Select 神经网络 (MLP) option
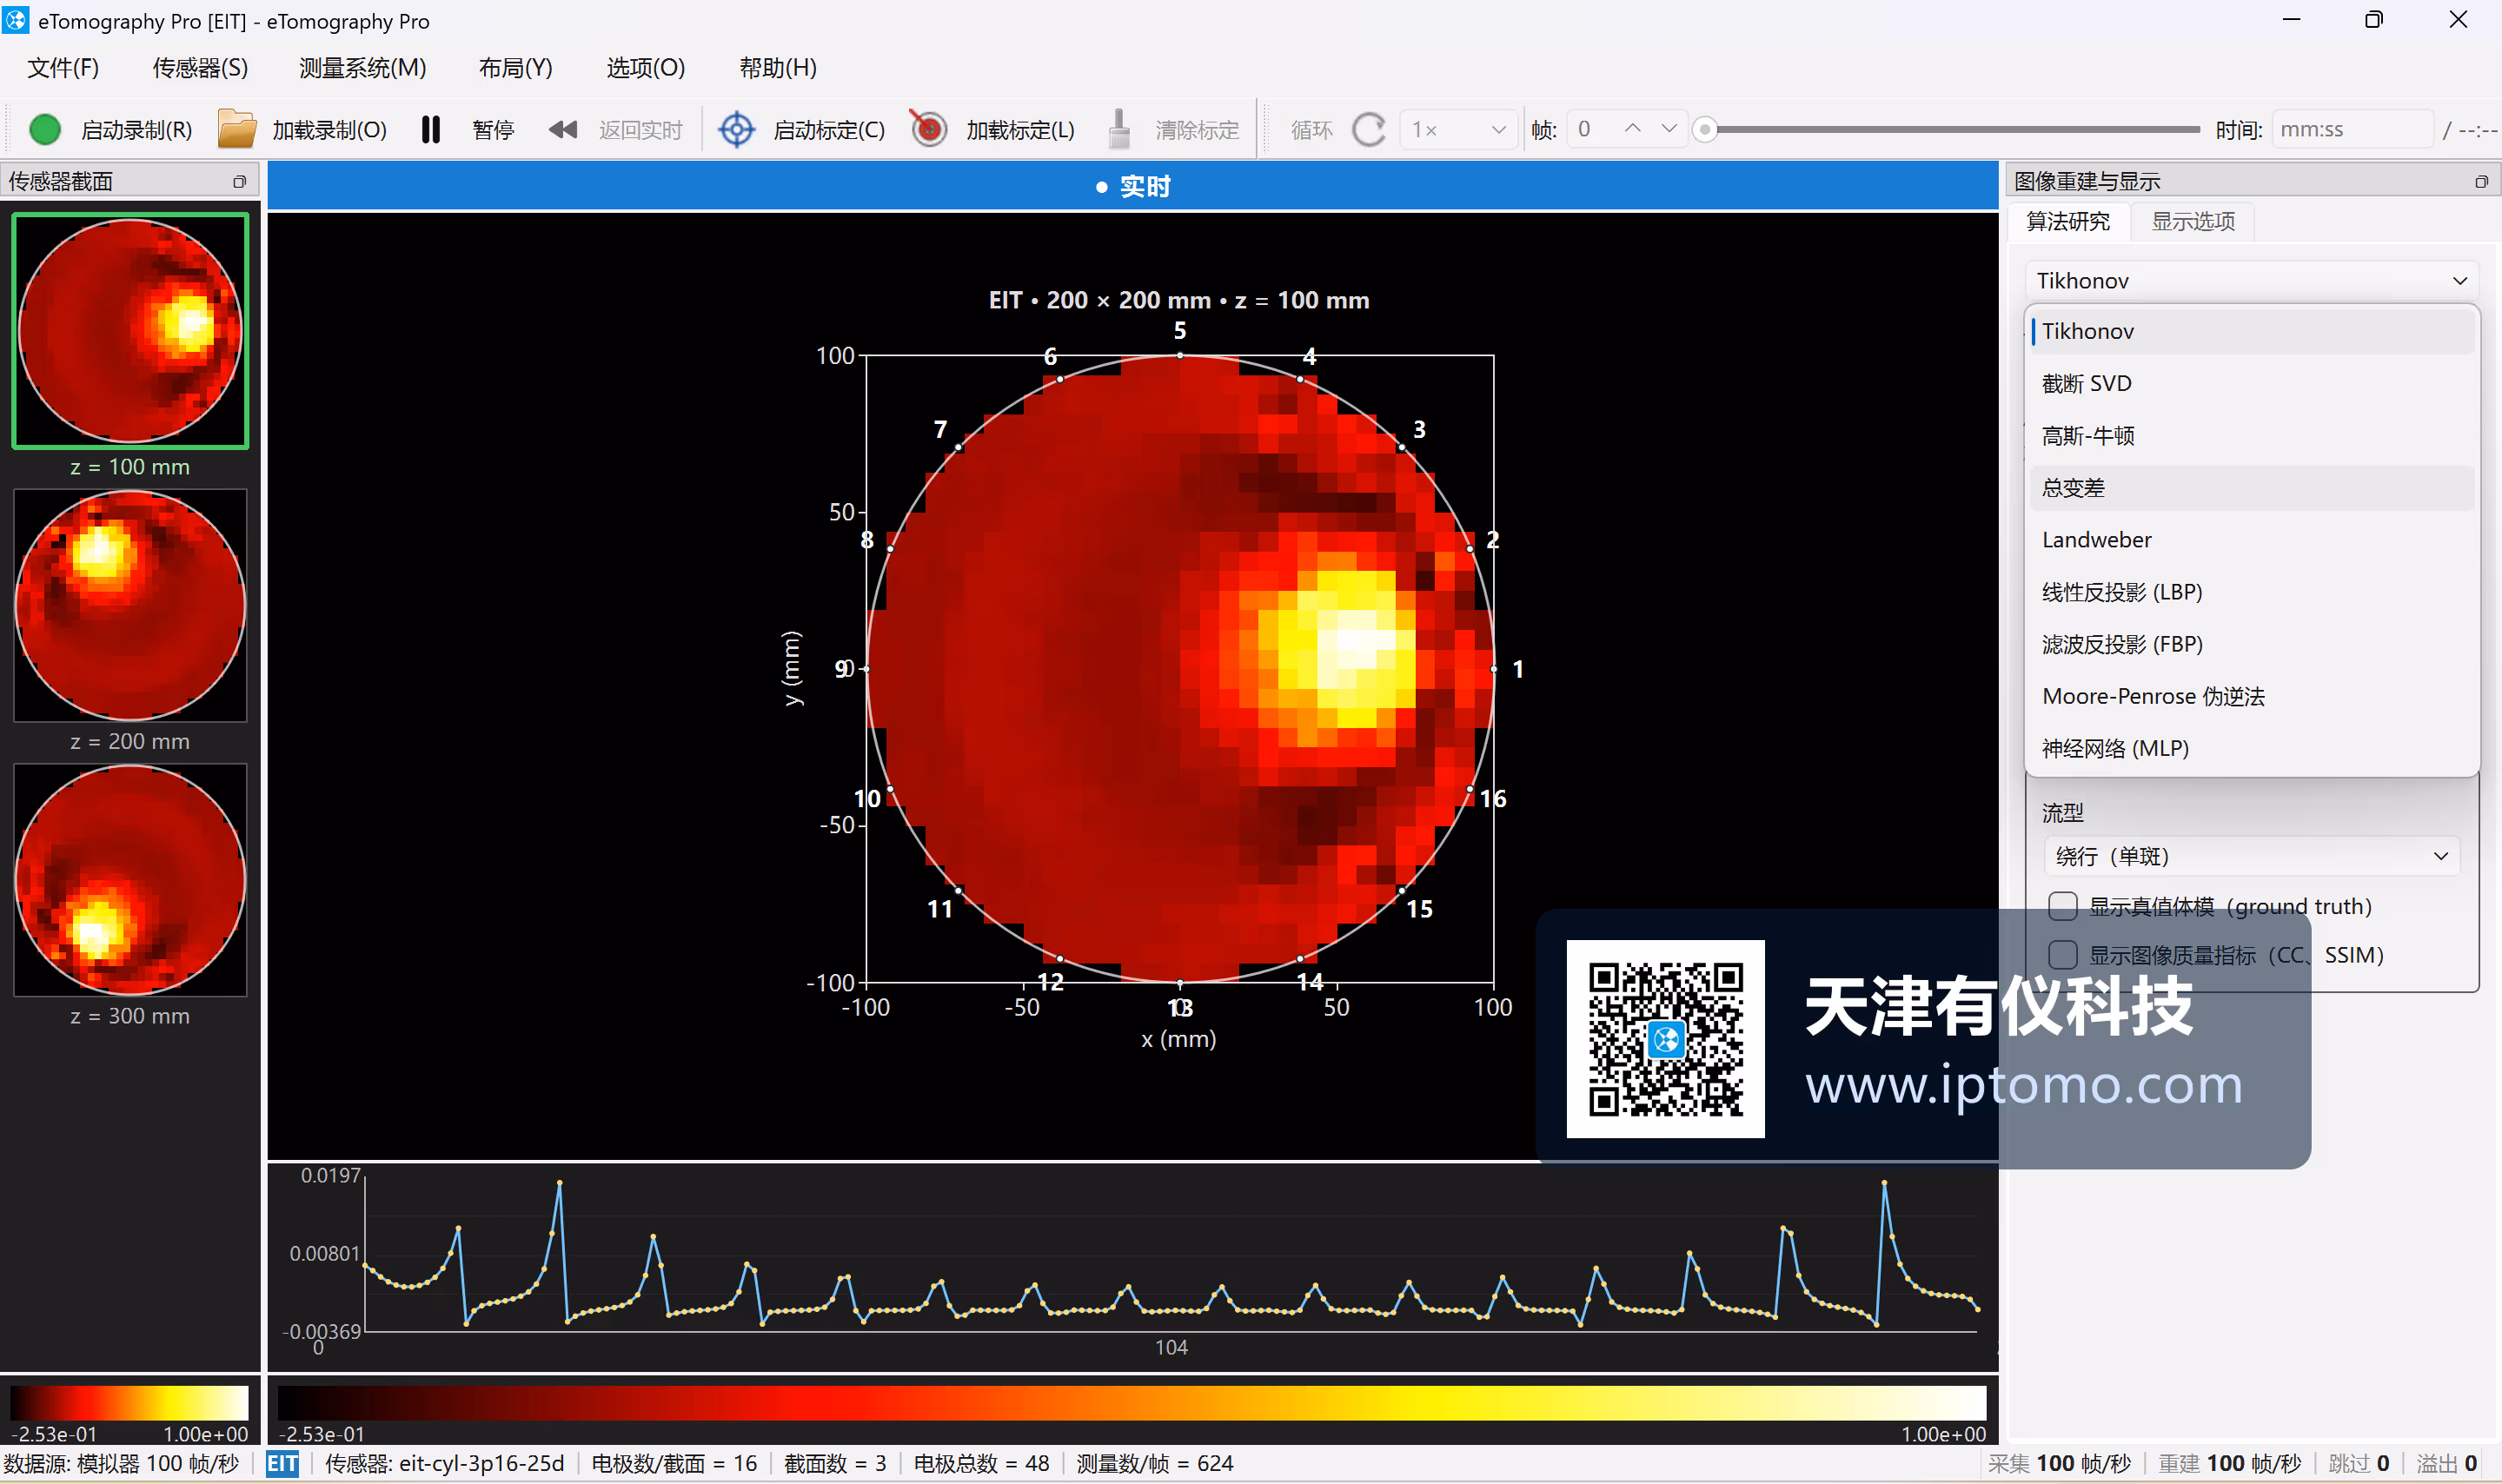 2252,748
